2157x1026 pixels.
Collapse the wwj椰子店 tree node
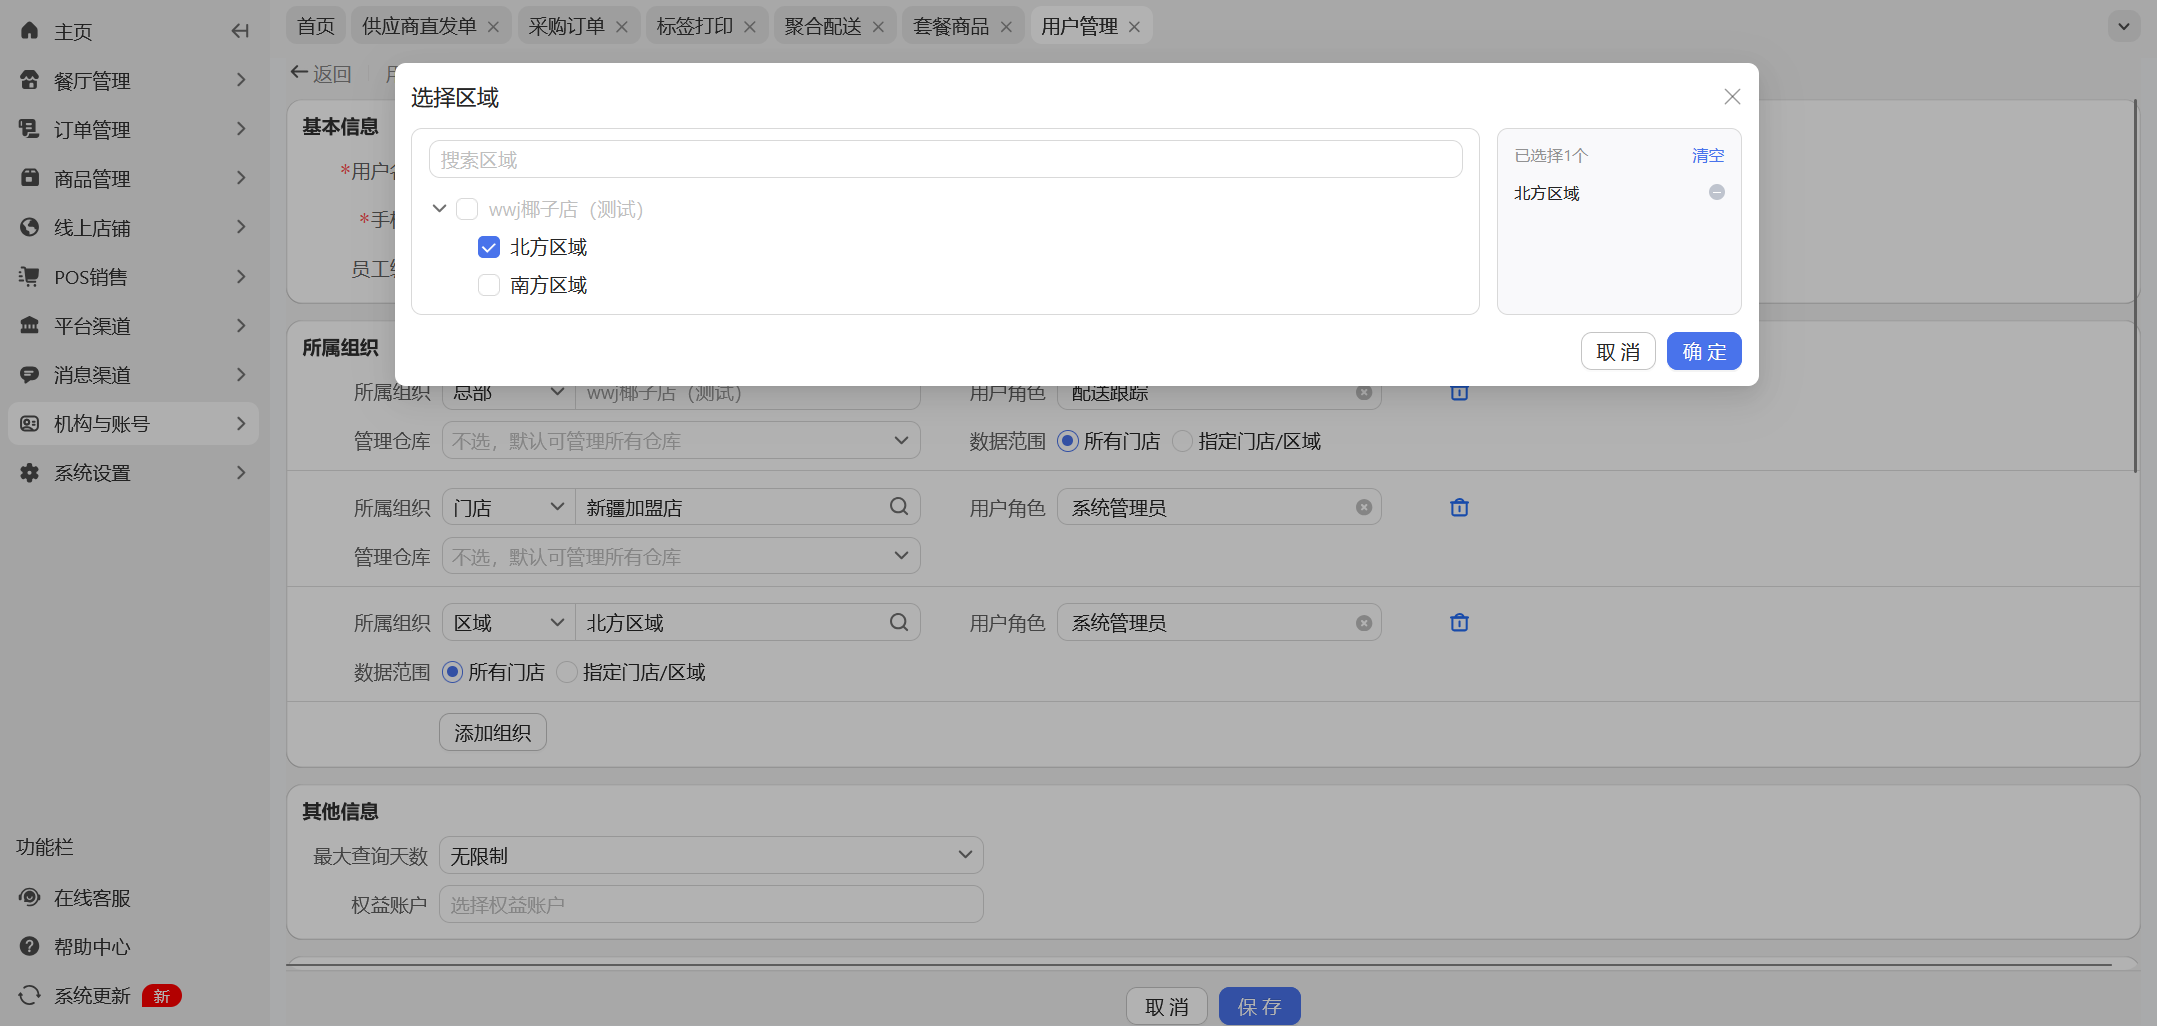tap(439, 209)
